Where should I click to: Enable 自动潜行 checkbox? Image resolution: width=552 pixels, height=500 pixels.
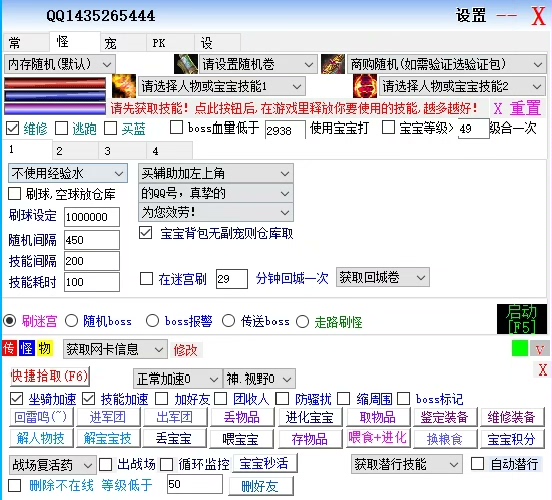(x=477, y=463)
